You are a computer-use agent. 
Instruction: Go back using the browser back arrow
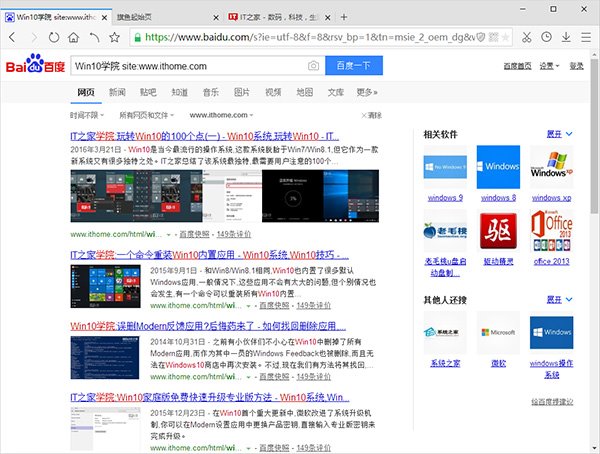tap(12, 37)
